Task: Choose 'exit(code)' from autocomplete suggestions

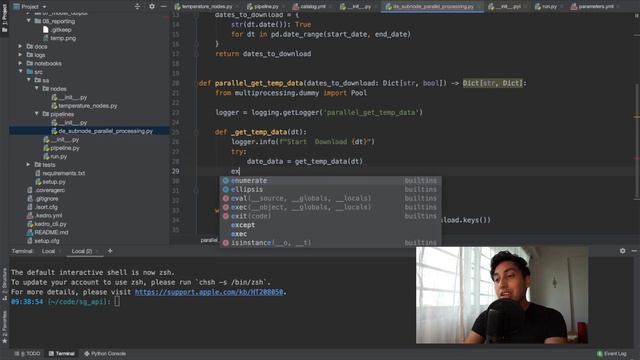Action: pos(330,216)
